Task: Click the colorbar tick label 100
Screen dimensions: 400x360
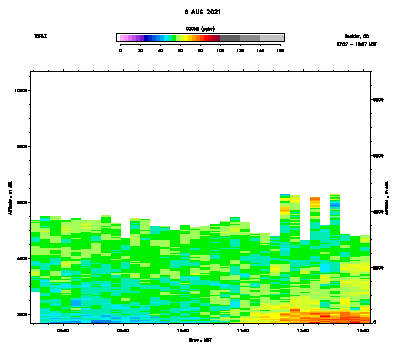Action: tap(220, 50)
